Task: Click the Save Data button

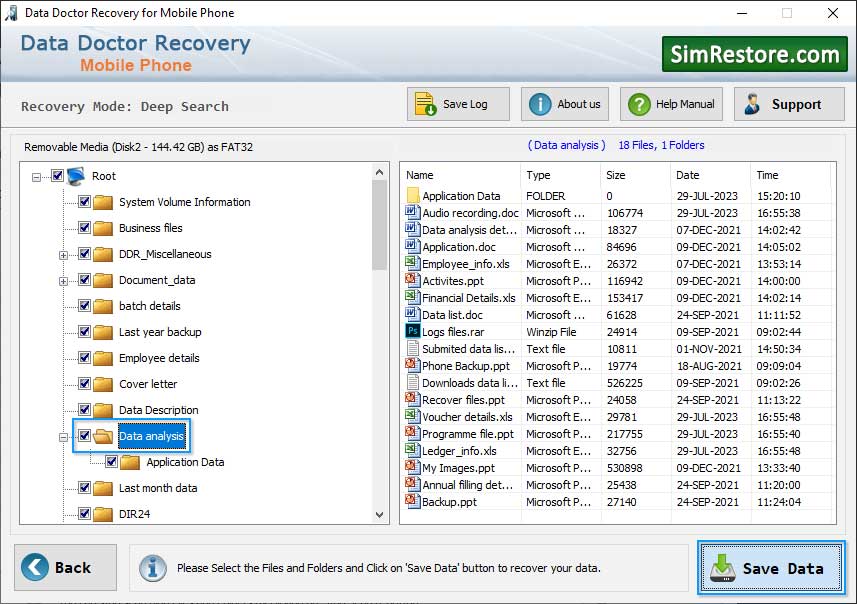Action: (x=771, y=568)
